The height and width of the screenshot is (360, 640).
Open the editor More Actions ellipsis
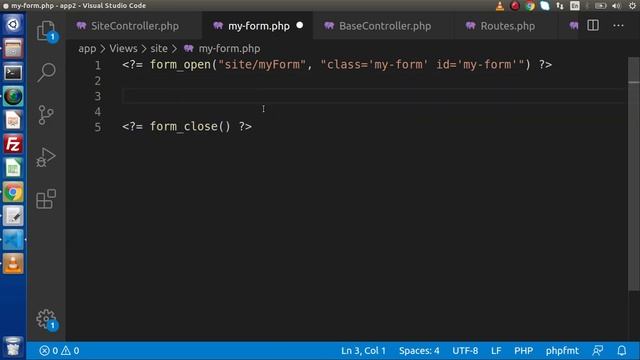click(x=618, y=26)
